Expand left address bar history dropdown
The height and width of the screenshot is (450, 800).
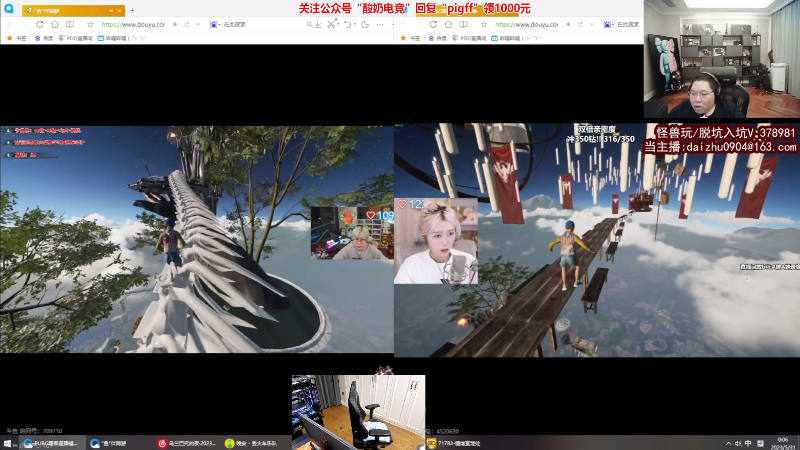click(x=198, y=24)
